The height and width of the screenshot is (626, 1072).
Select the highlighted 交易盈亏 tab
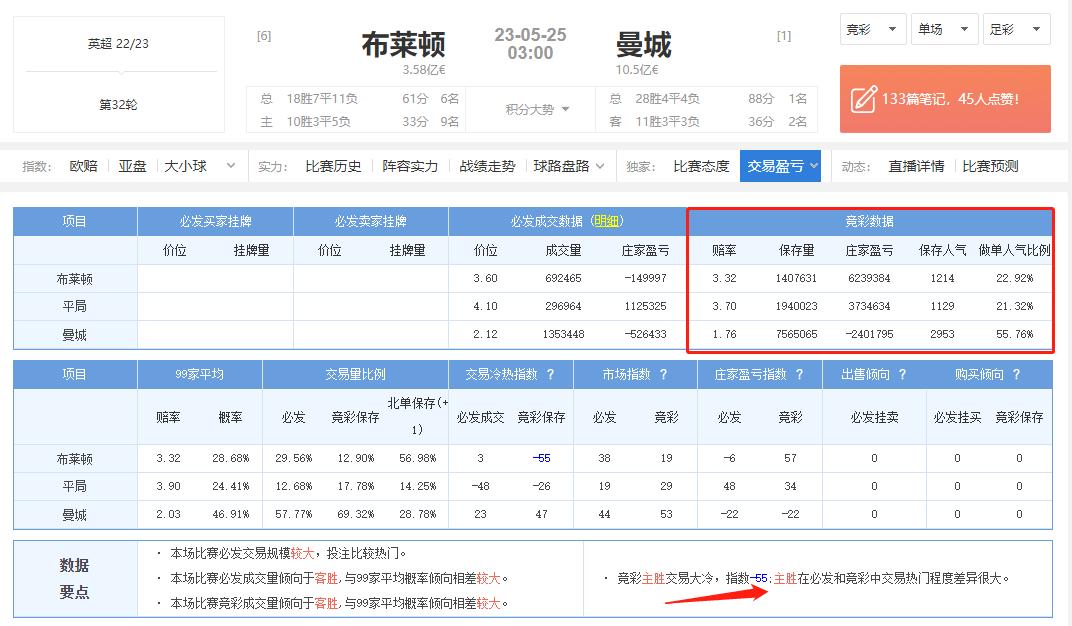(x=780, y=164)
